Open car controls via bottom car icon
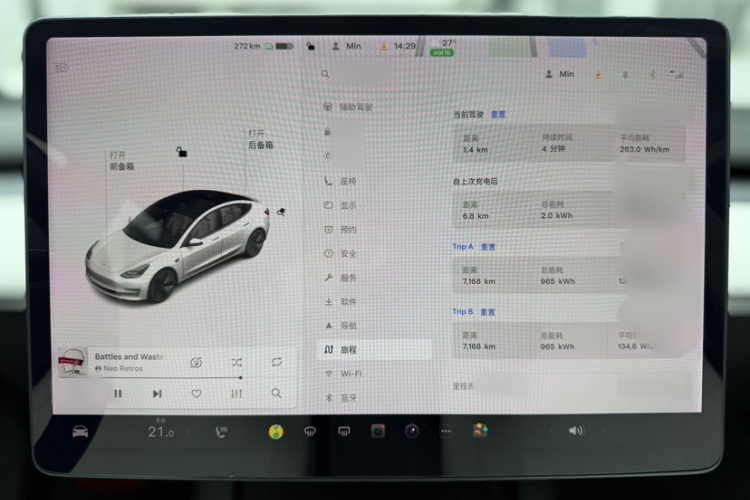Screen dimensions: 750x500 (x=80, y=432)
